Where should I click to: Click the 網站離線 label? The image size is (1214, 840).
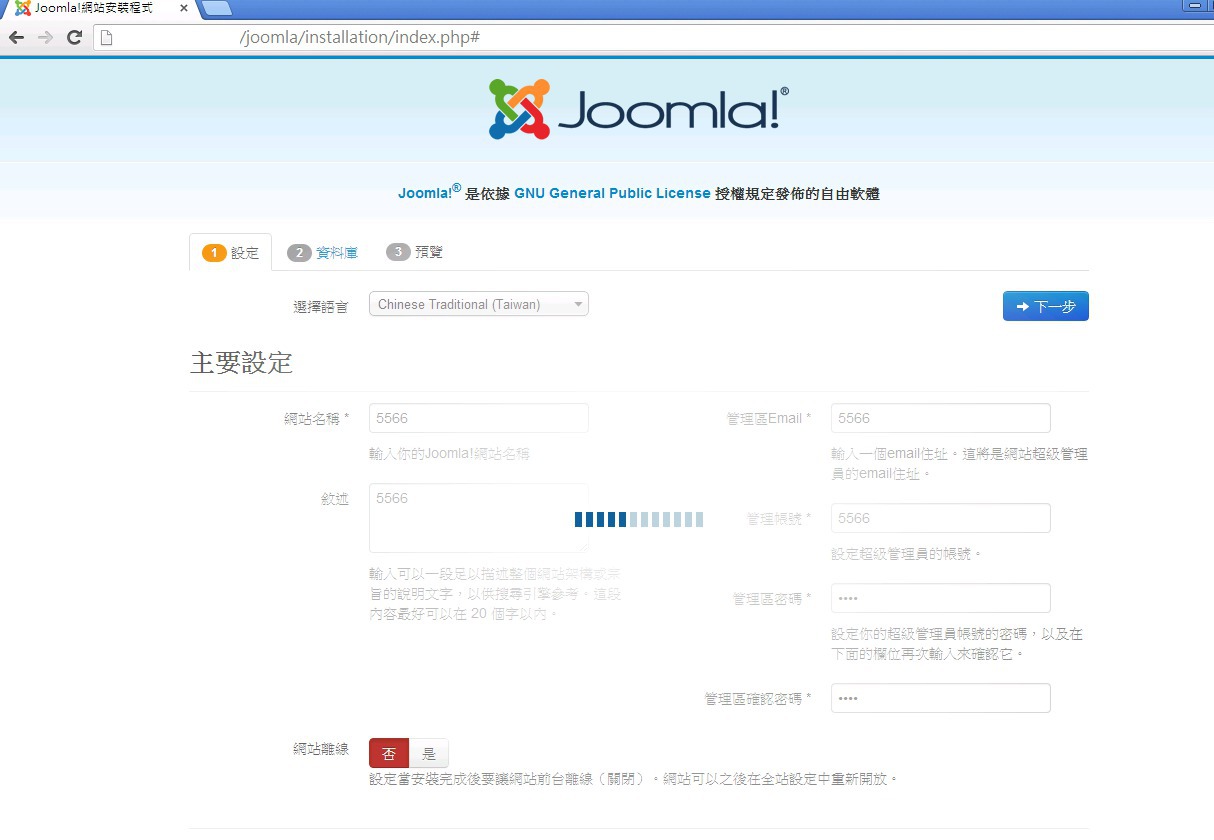click(x=321, y=748)
